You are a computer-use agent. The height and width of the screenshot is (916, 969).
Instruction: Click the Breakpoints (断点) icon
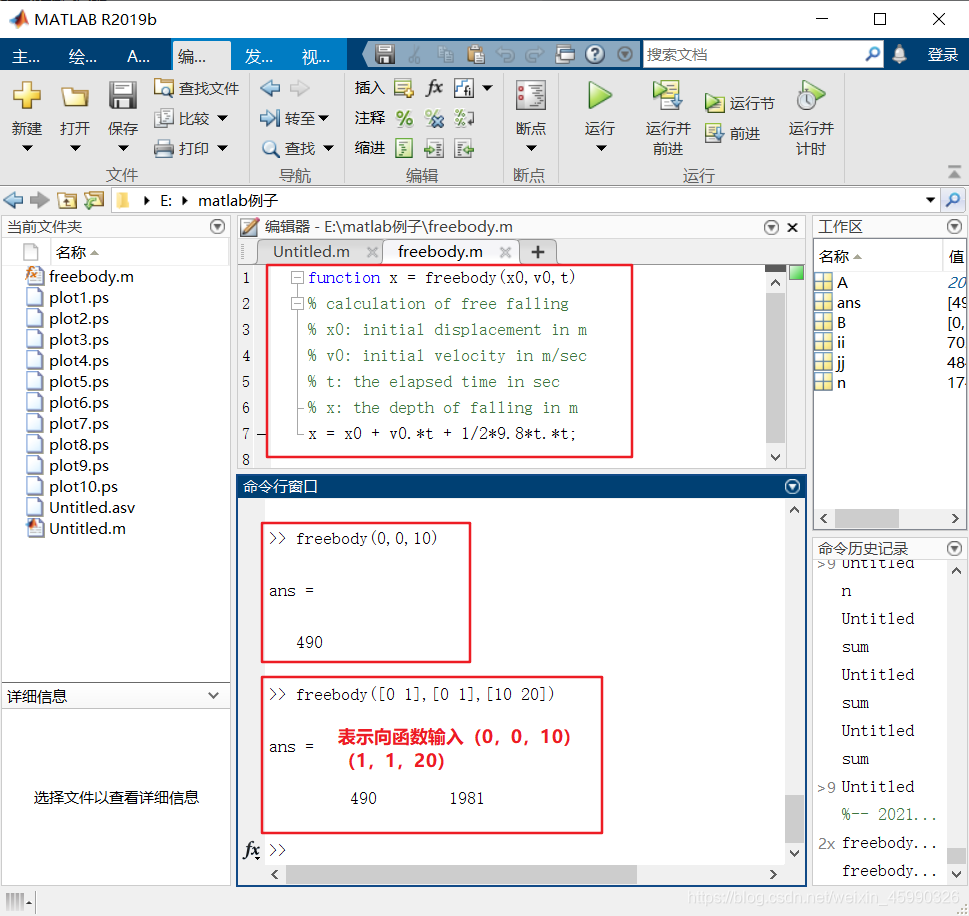(531, 96)
